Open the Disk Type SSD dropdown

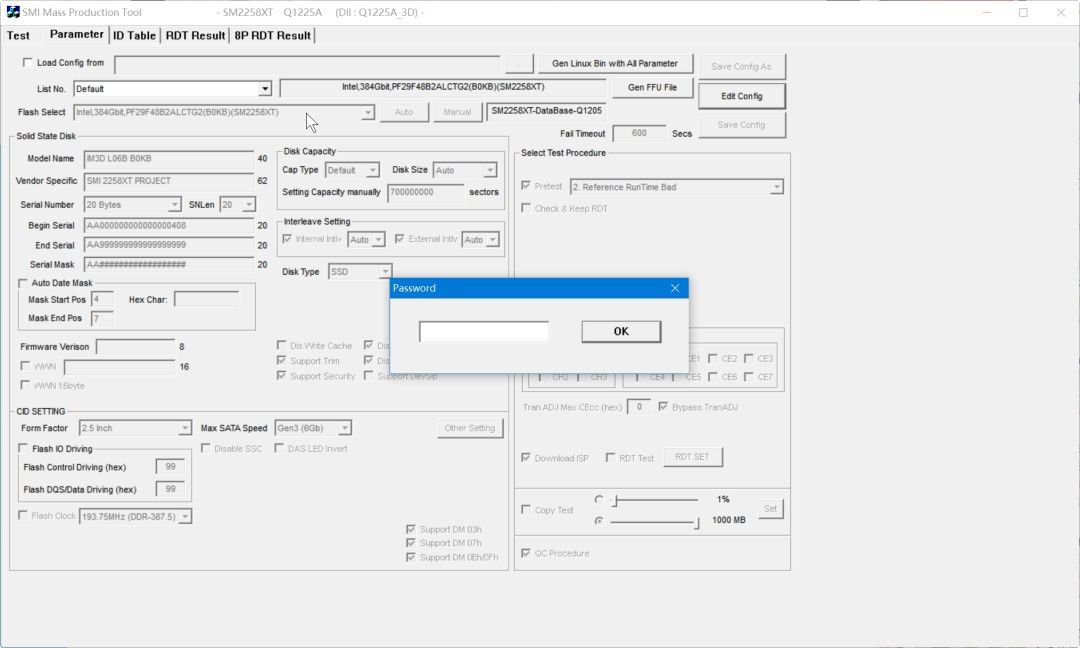pyautogui.click(x=385, y=272)
